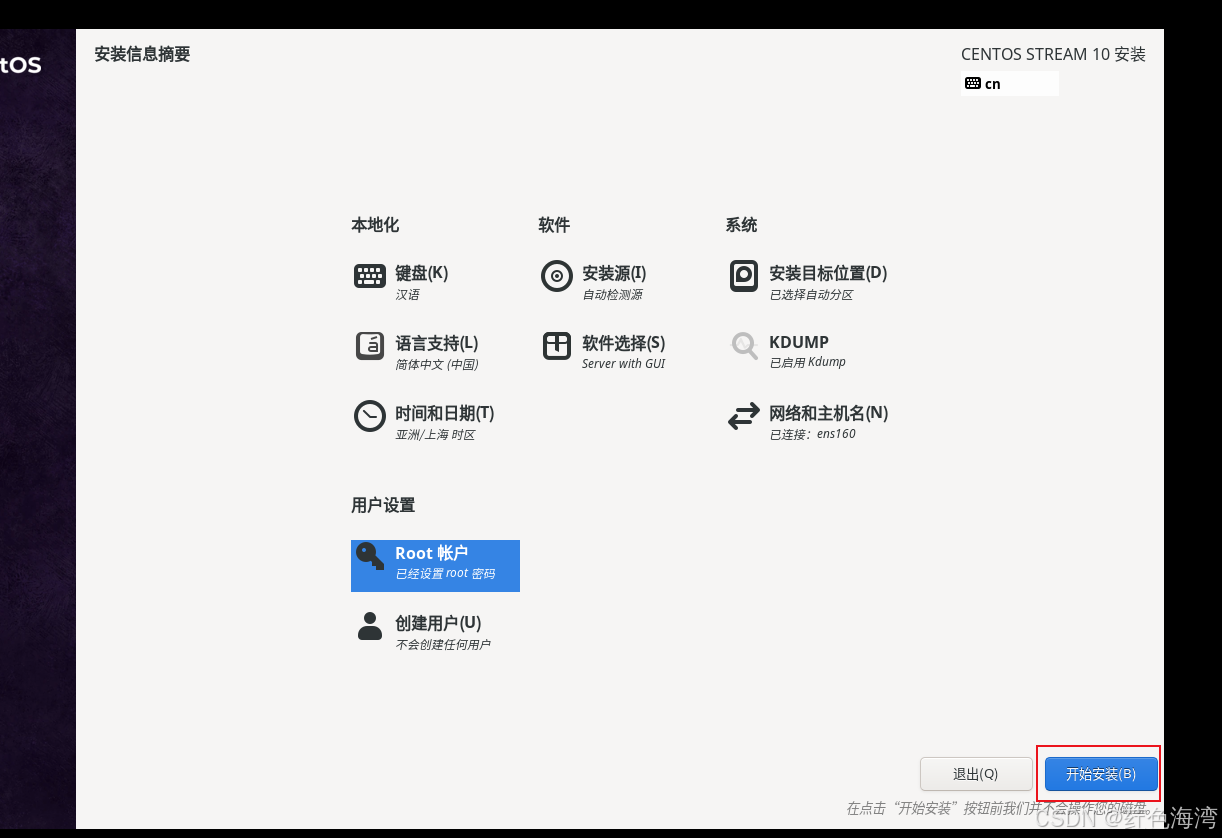Screen dimensions: 1222x838
Task: Click the 用户设置 section heading
Action: point(383,505)
